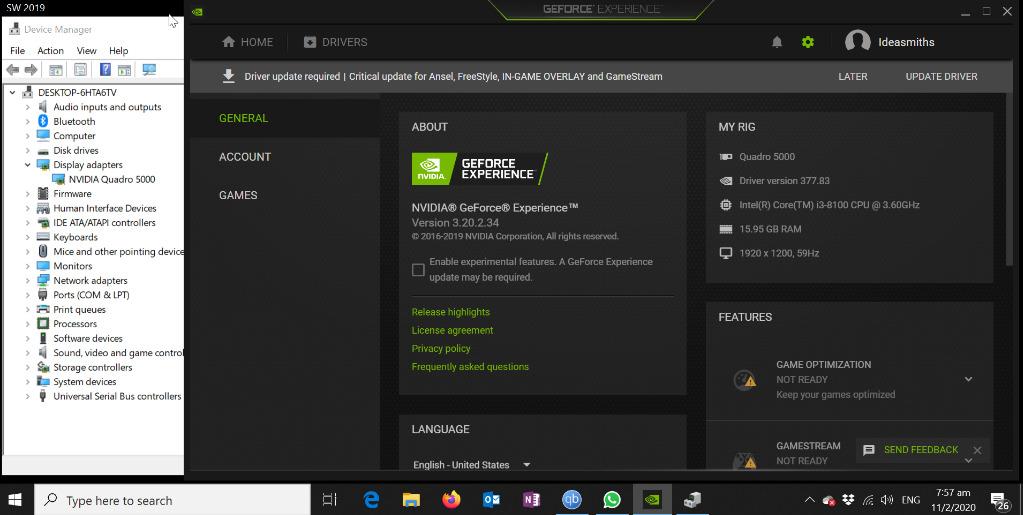
Task: Open Device Manager Action menu
Action: click(50, 50)
